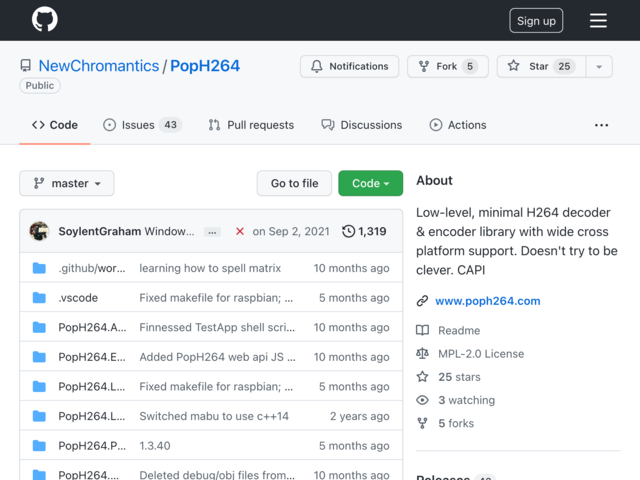This screenshot has height=480, width=640.
Task: Open commit 'Switched mabu to use c++14'
Action: pyautogui.click(x=214, y=416)
